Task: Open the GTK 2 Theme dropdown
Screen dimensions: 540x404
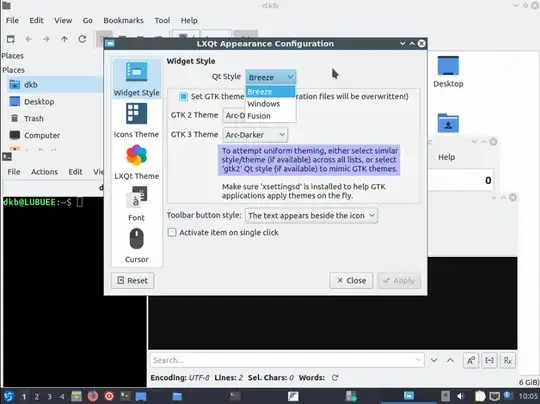Action: [x=234, y=115]
